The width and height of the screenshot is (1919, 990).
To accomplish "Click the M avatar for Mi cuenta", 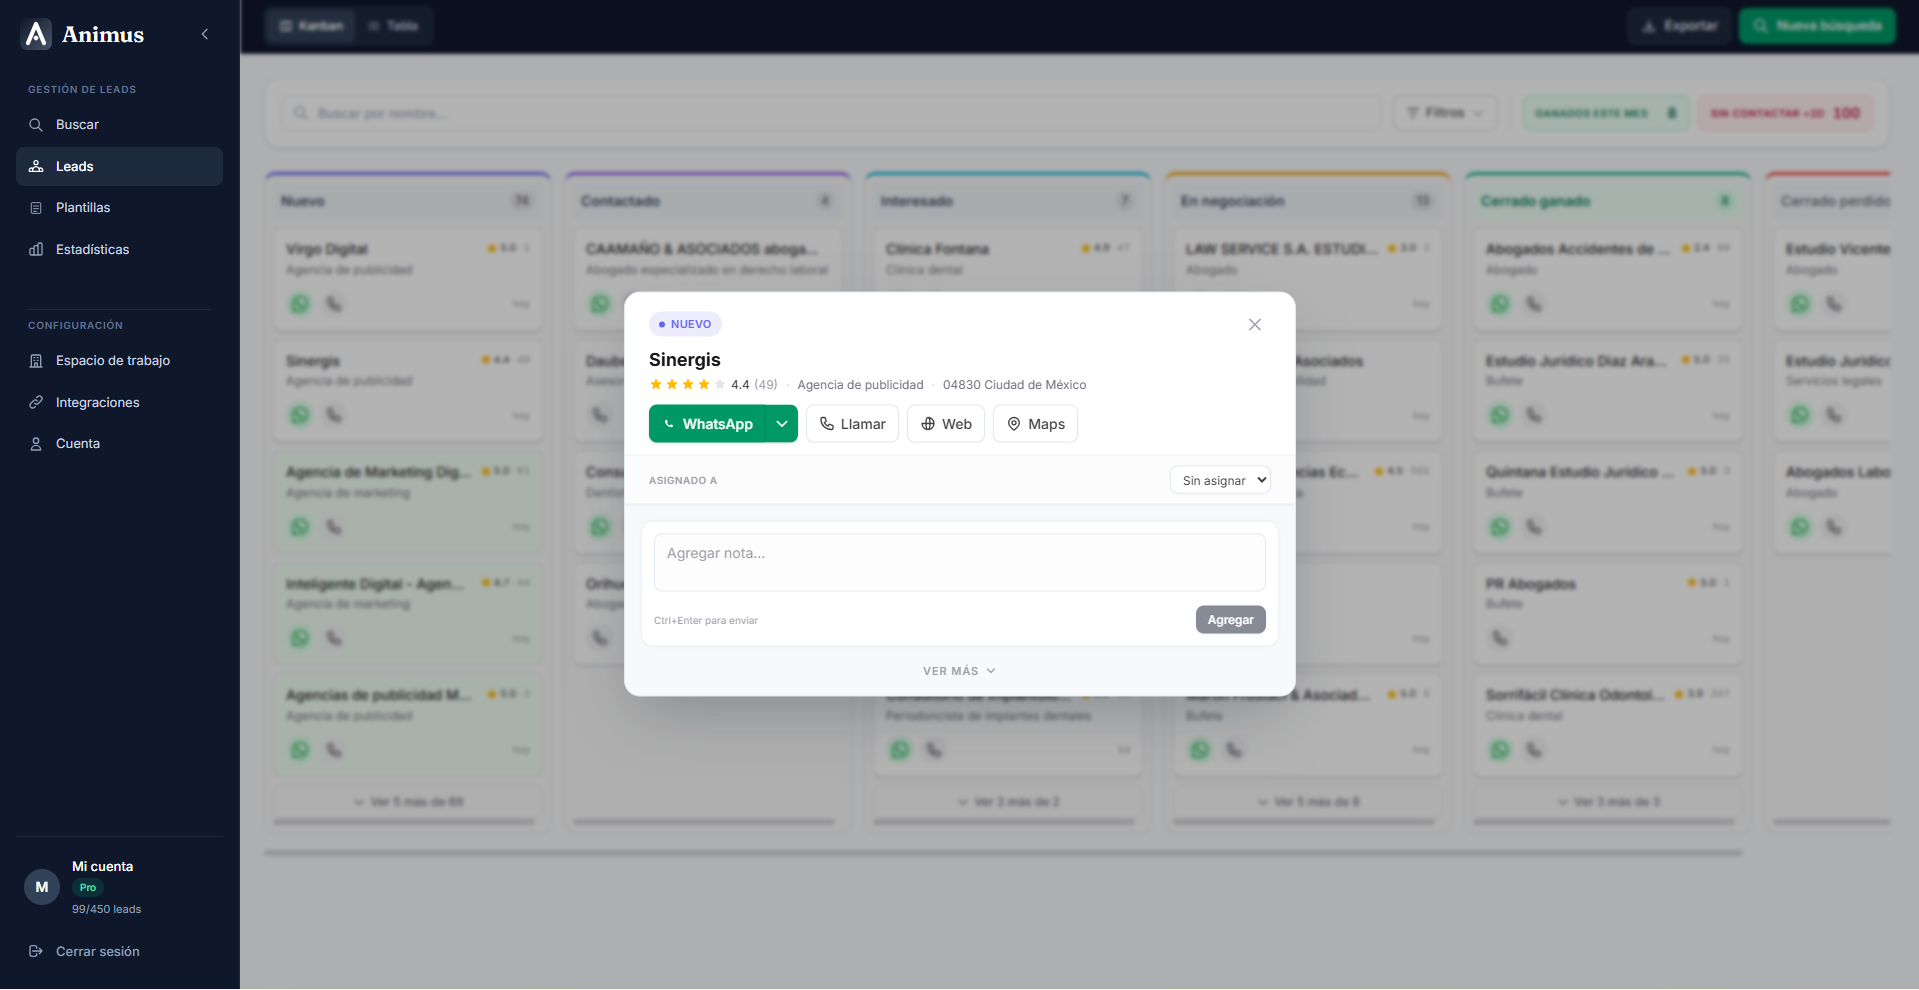I will point(42,887).
